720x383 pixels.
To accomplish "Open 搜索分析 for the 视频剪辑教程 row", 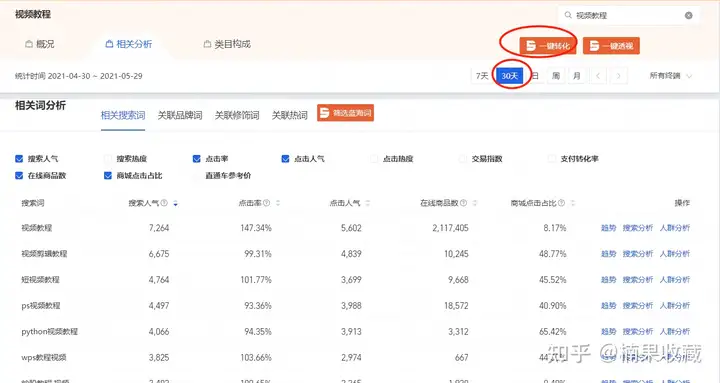I will click(638, 253).
